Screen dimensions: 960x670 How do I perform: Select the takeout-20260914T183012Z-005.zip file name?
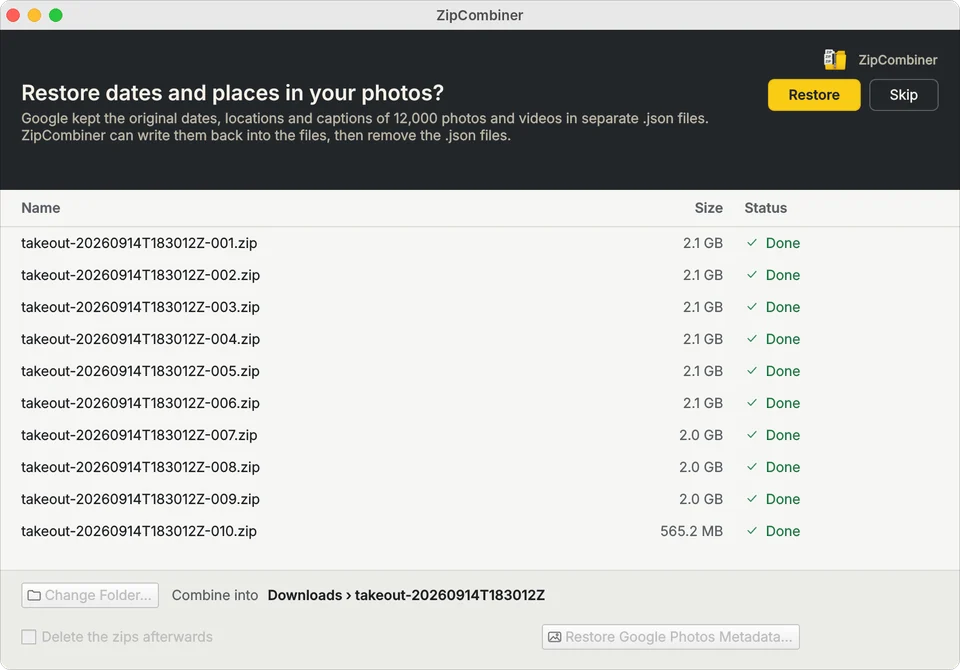[x=140, y=371]
